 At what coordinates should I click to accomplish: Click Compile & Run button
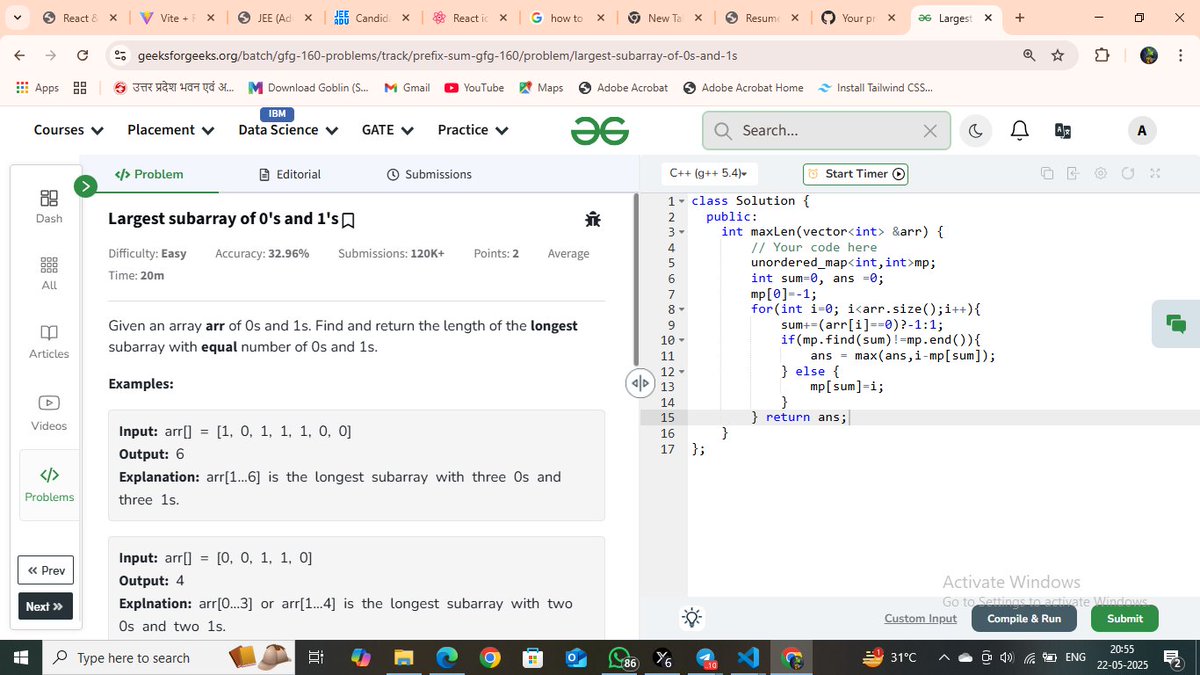pyautogui.click(x=1024, y=618)
